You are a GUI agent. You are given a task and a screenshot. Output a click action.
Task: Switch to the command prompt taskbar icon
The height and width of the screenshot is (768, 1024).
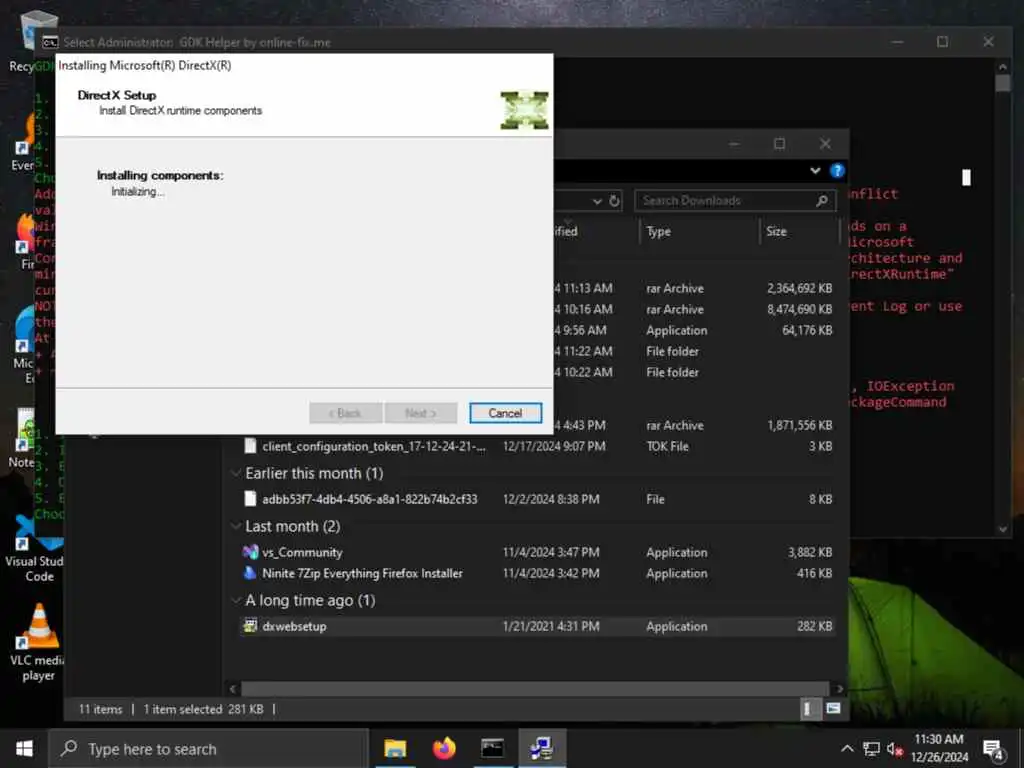point(492,748)
